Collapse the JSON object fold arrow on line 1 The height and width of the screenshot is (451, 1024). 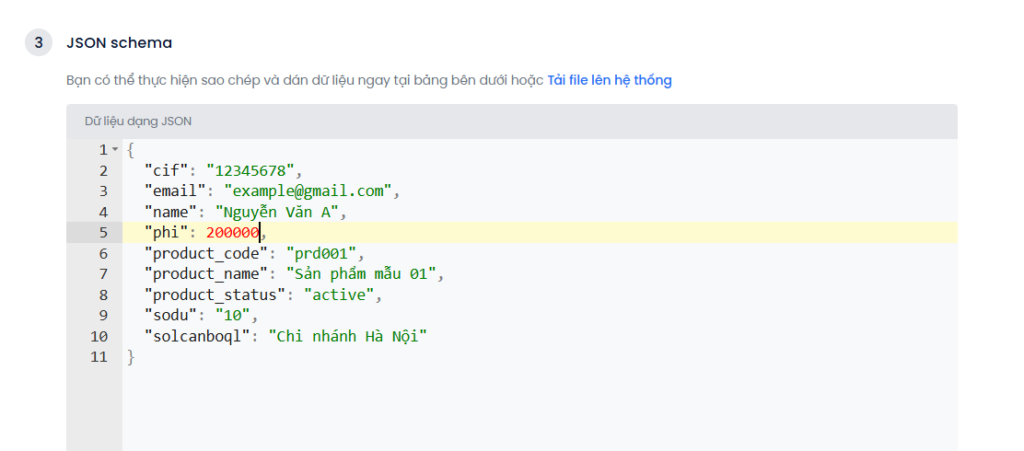coord(115,150)
